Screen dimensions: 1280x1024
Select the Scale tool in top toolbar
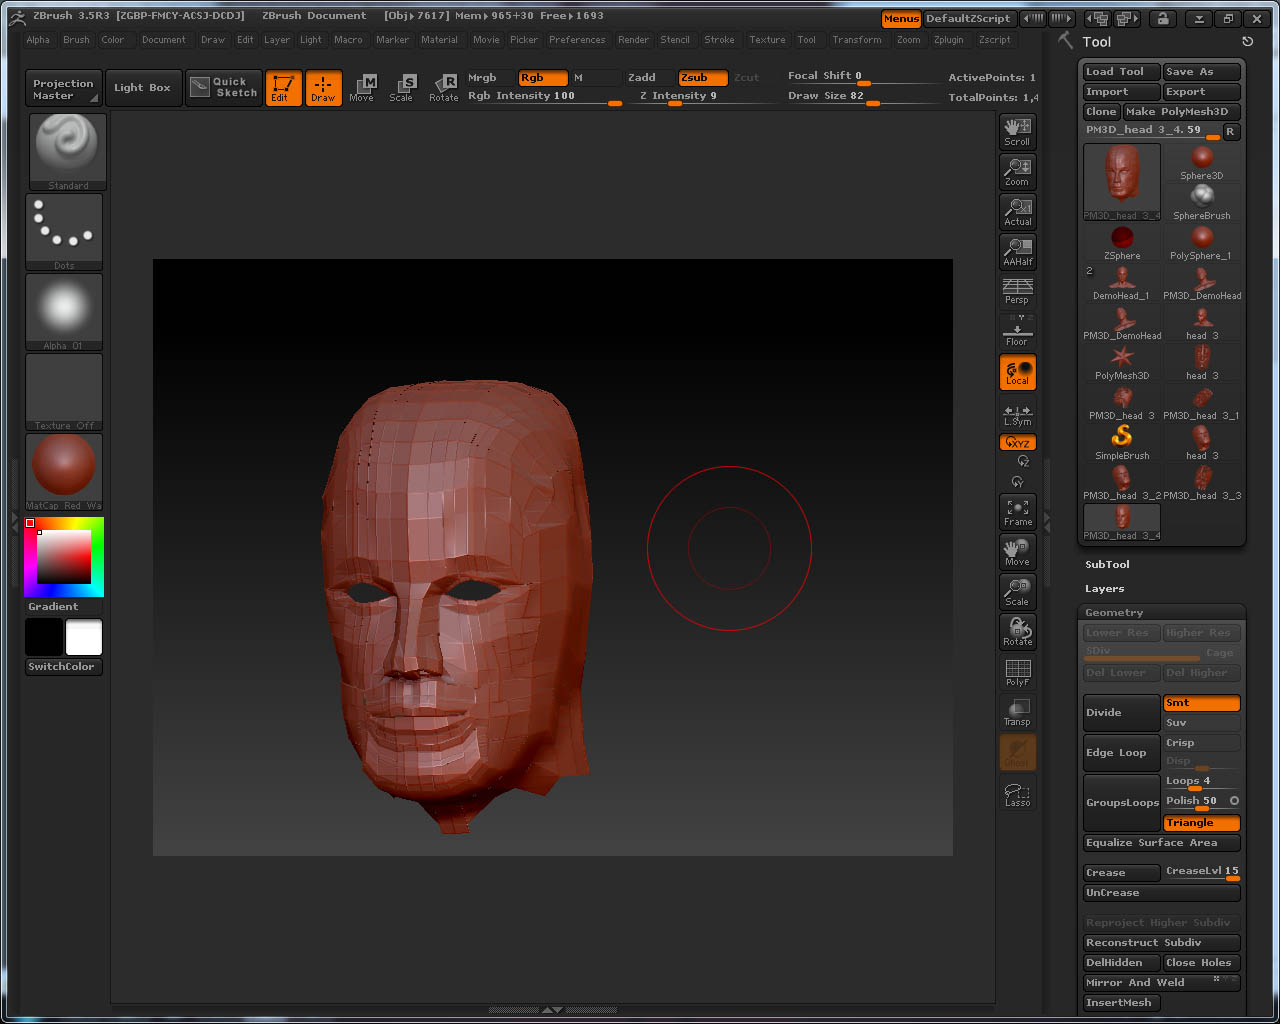click(402, 88)
